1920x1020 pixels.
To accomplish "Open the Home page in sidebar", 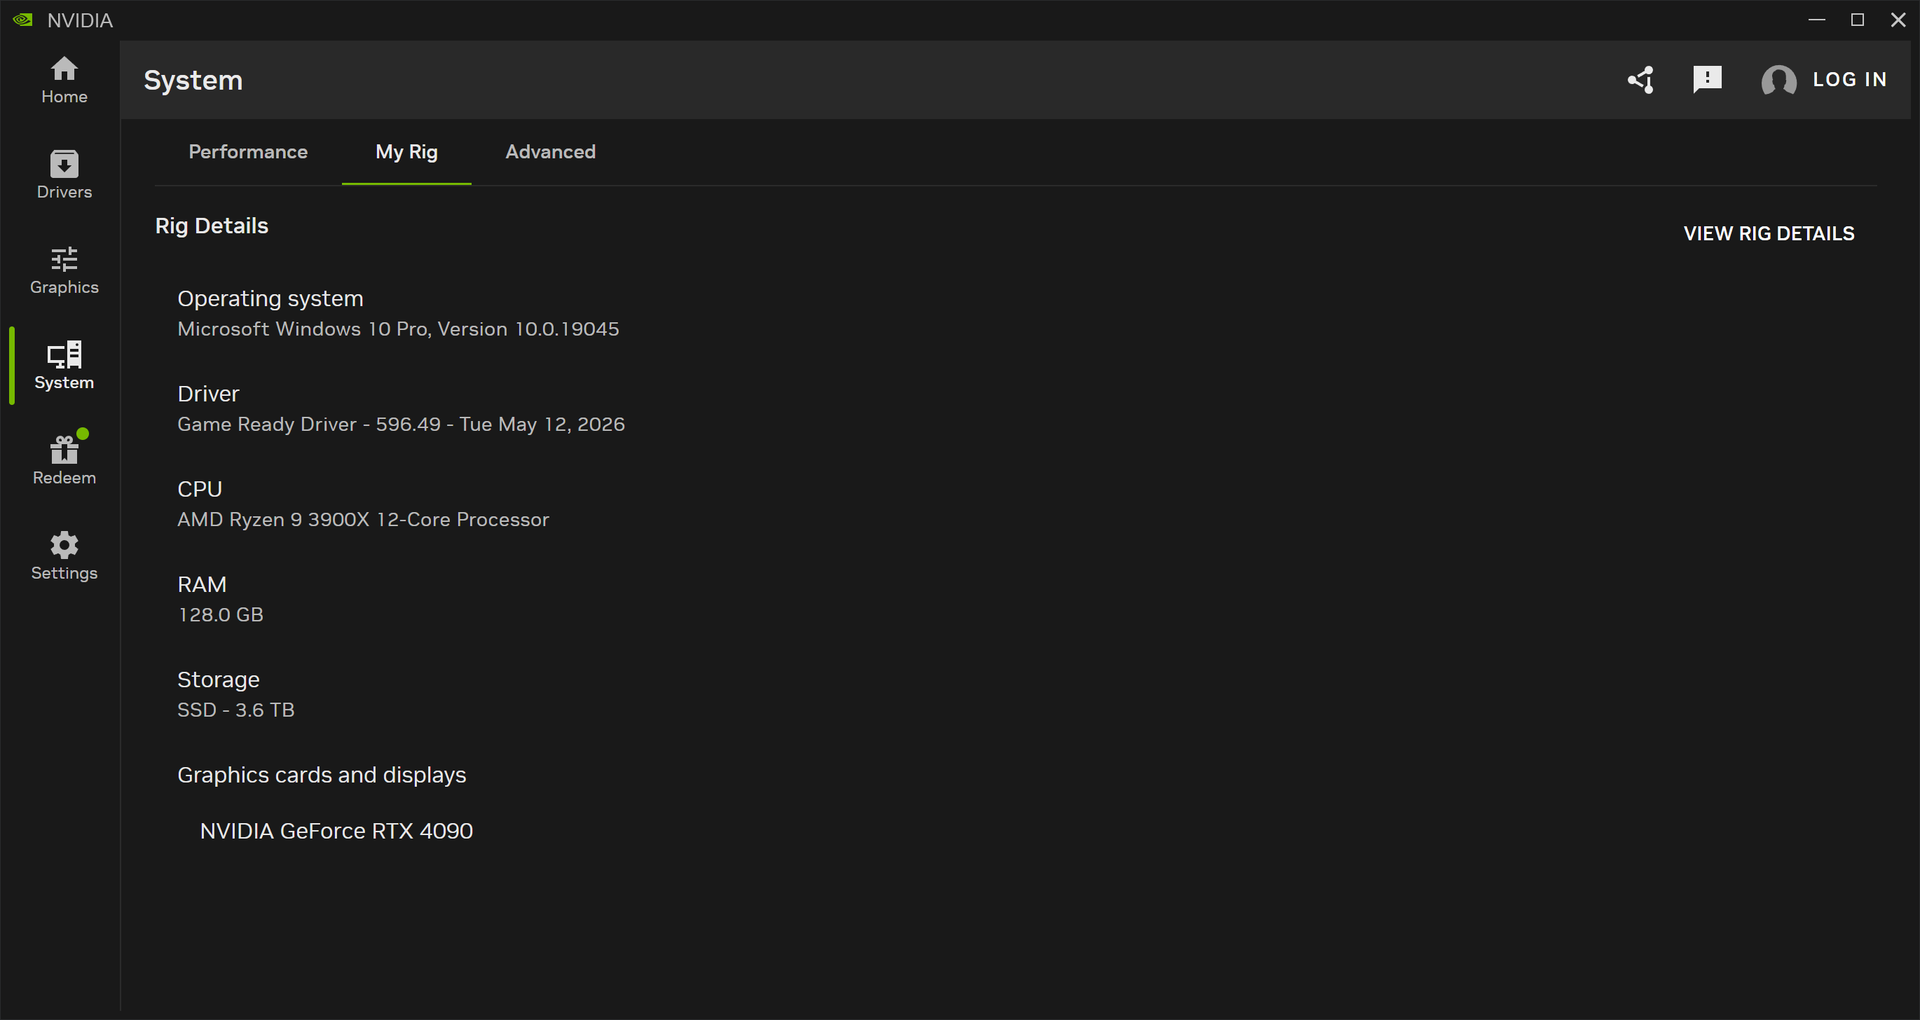I will (x=64, y=80).
